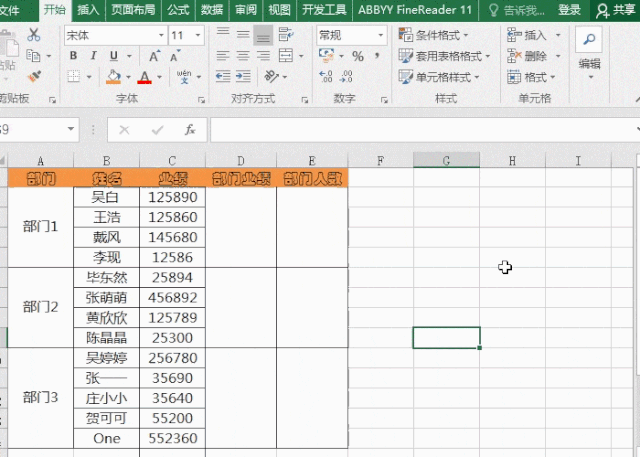
Task: Click the 格式 format cells button
Action: (531, 77)
